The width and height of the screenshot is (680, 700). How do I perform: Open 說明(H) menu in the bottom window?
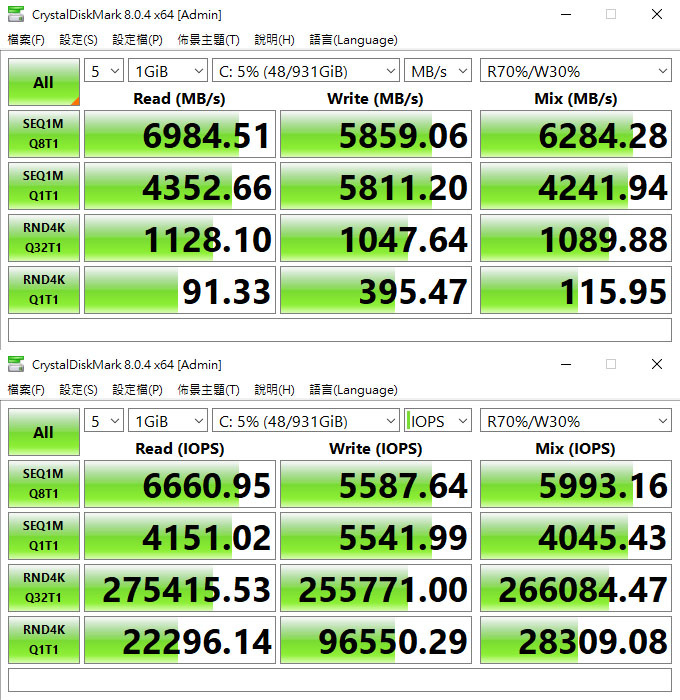275,390
